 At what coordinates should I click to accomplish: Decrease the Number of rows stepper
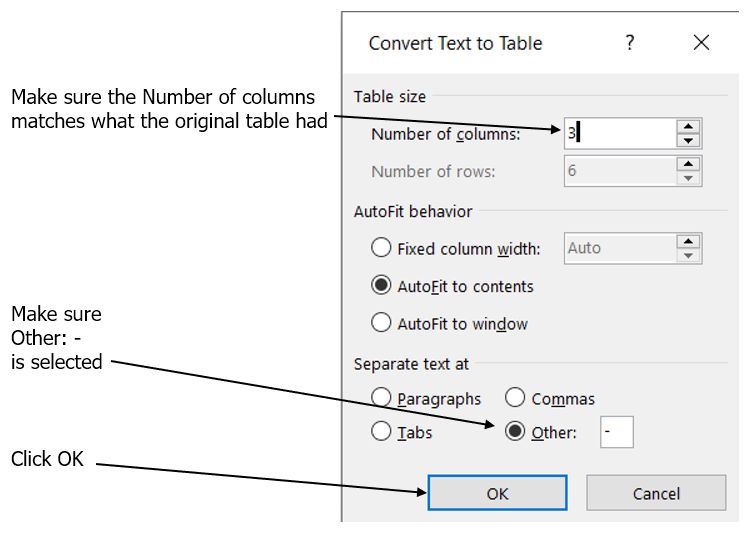688,178
